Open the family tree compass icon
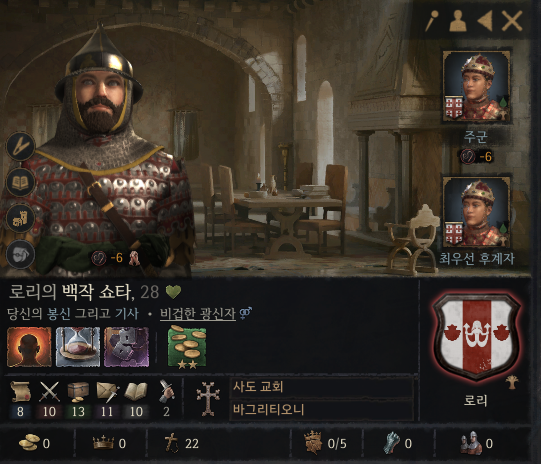 click(20, 146)
